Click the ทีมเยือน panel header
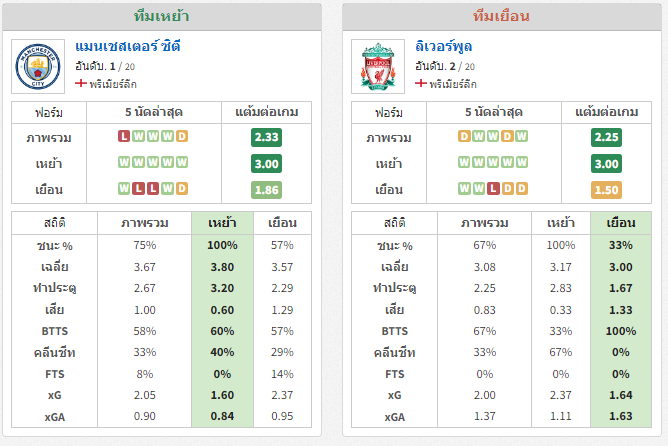Image resolution: width=668 pixels, height=446 pixels. (x=501, y=16)
